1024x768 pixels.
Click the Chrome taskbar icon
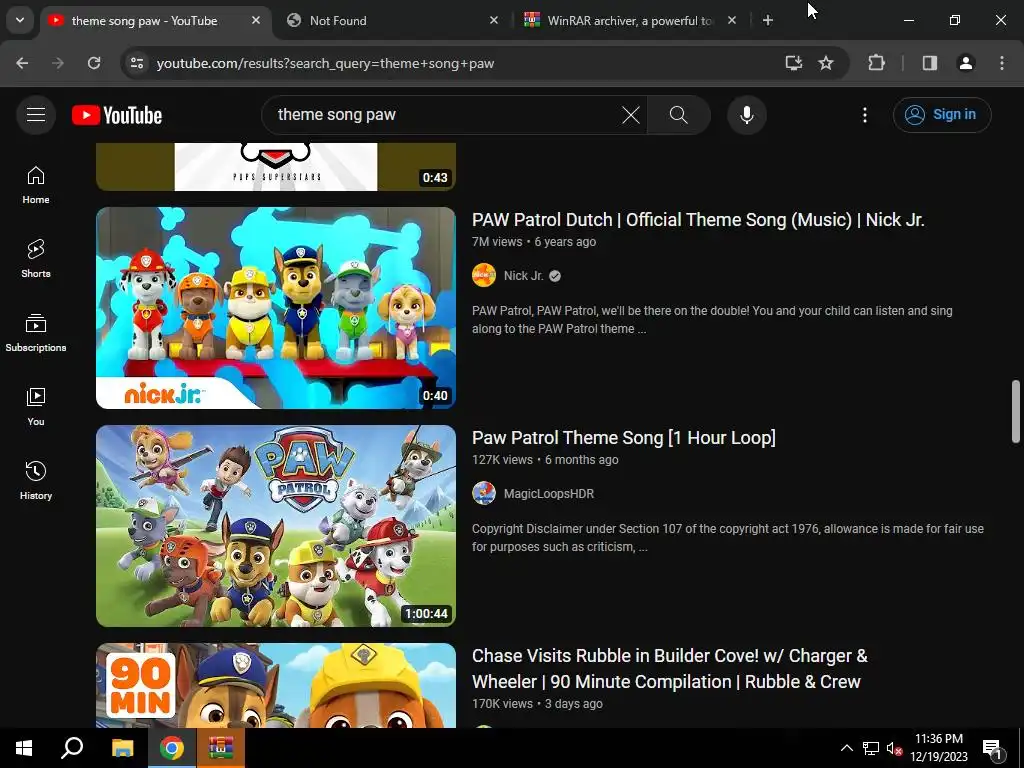[x=172, y=748]
